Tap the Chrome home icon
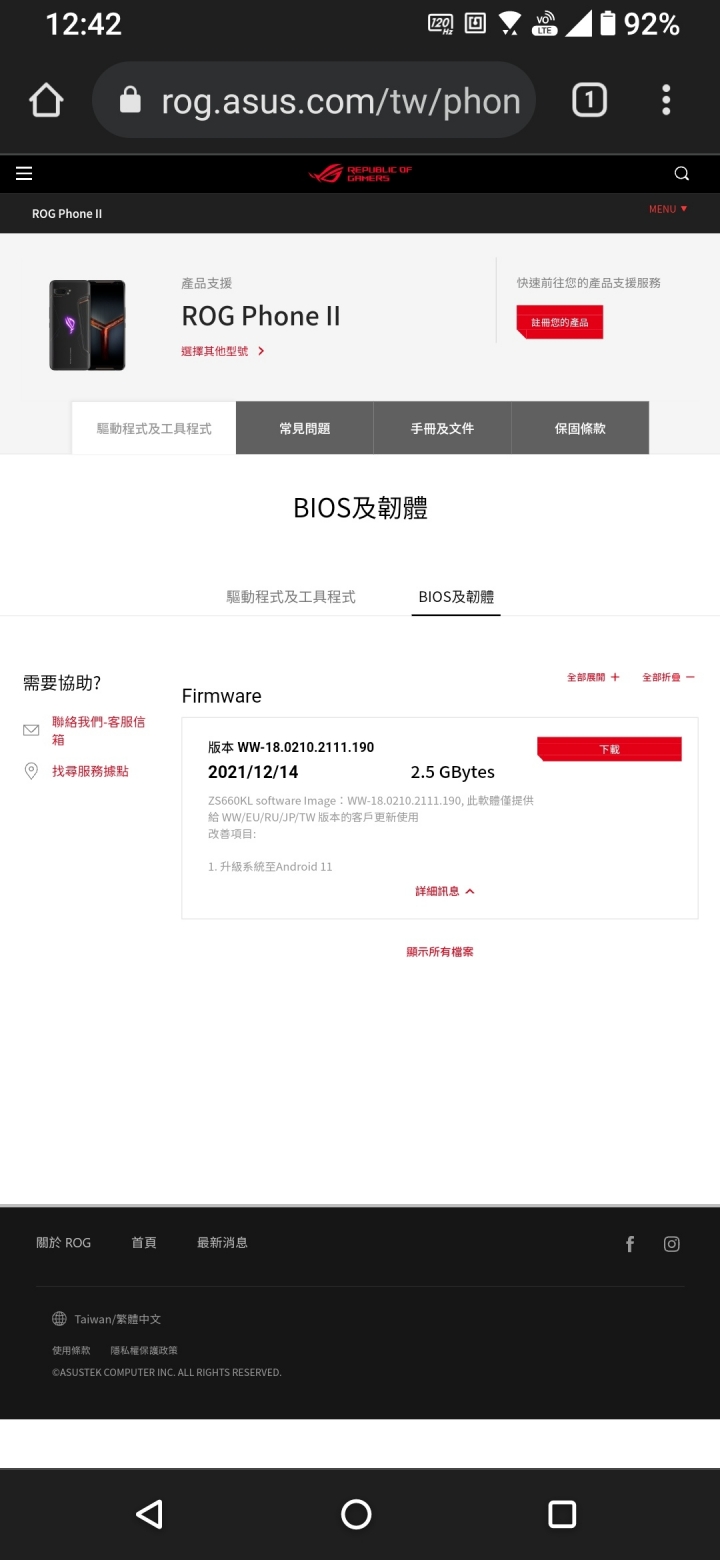720x1560 pixels. [46, 100]
